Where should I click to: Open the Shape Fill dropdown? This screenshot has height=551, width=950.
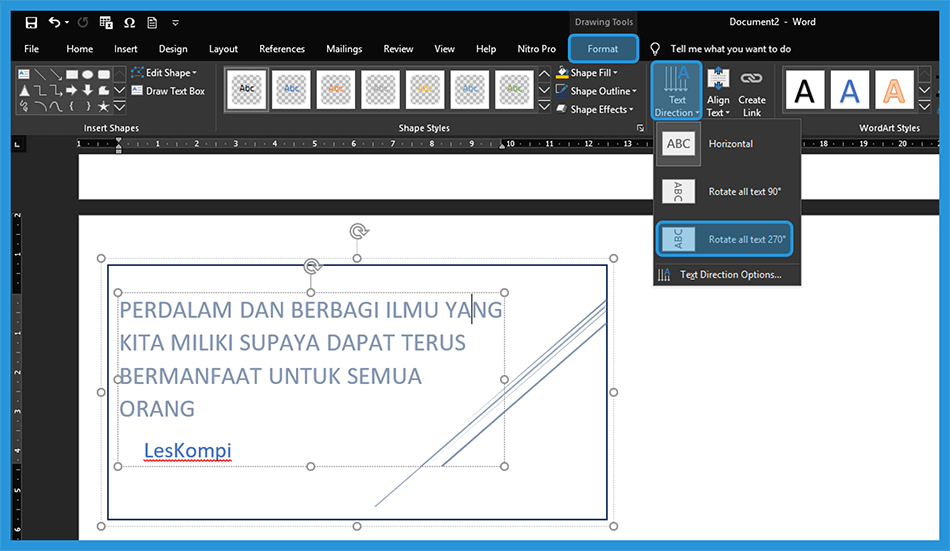[586, 73]
